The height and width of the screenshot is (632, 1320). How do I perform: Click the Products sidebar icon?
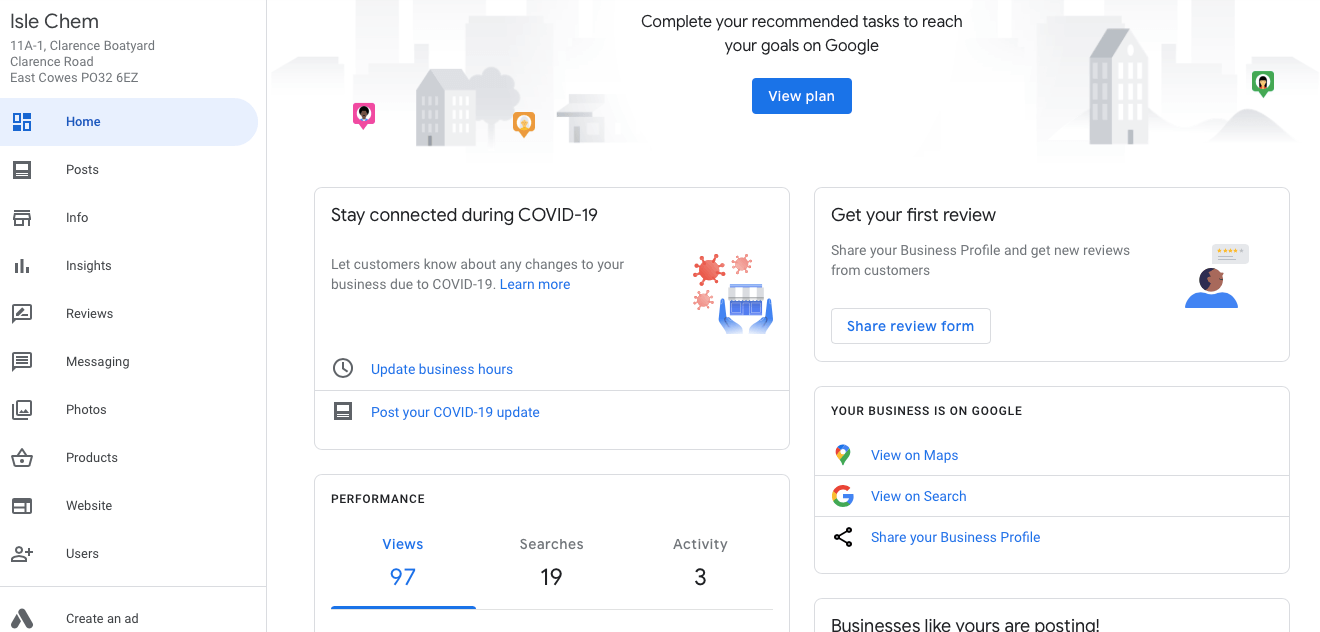pyautogui.click(x=22, y=457)
